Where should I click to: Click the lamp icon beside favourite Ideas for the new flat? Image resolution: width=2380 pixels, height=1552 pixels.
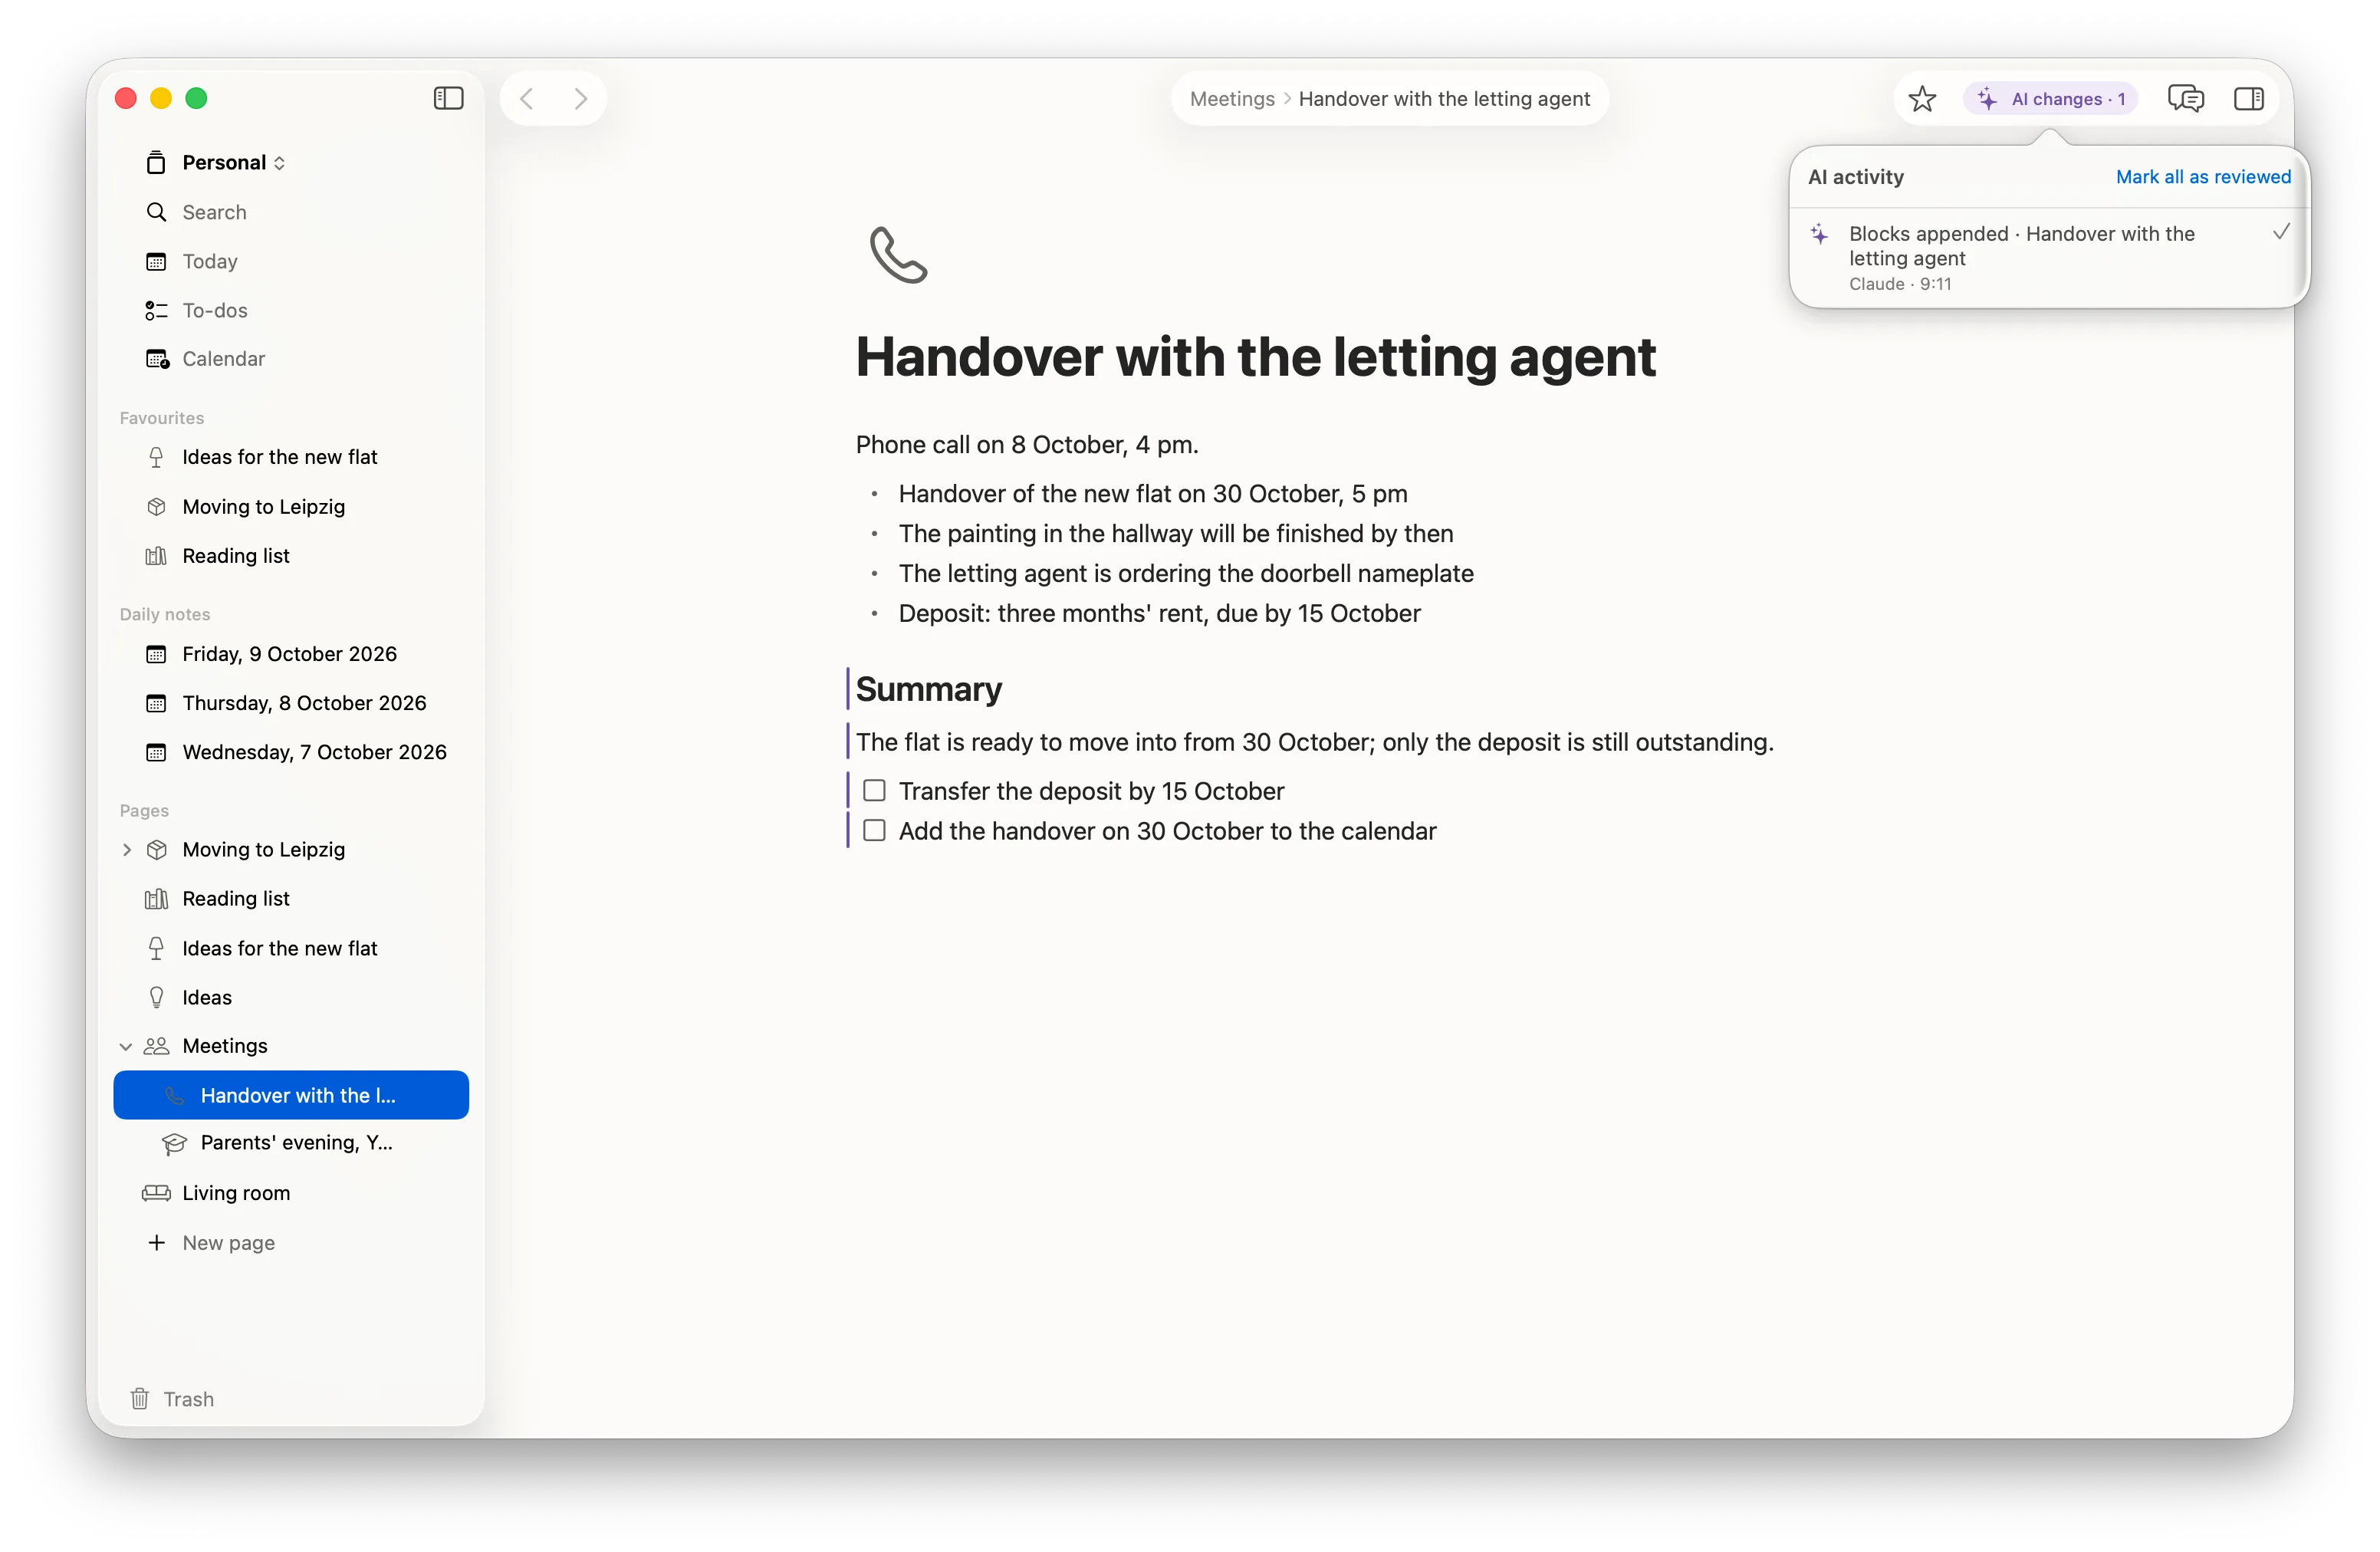point(156,457)
